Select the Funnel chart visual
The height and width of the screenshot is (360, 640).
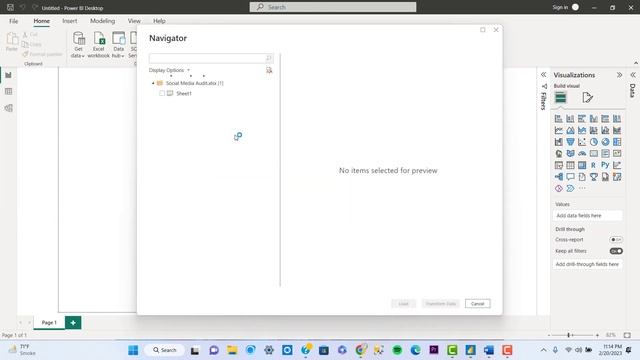(x=570, y=142)
